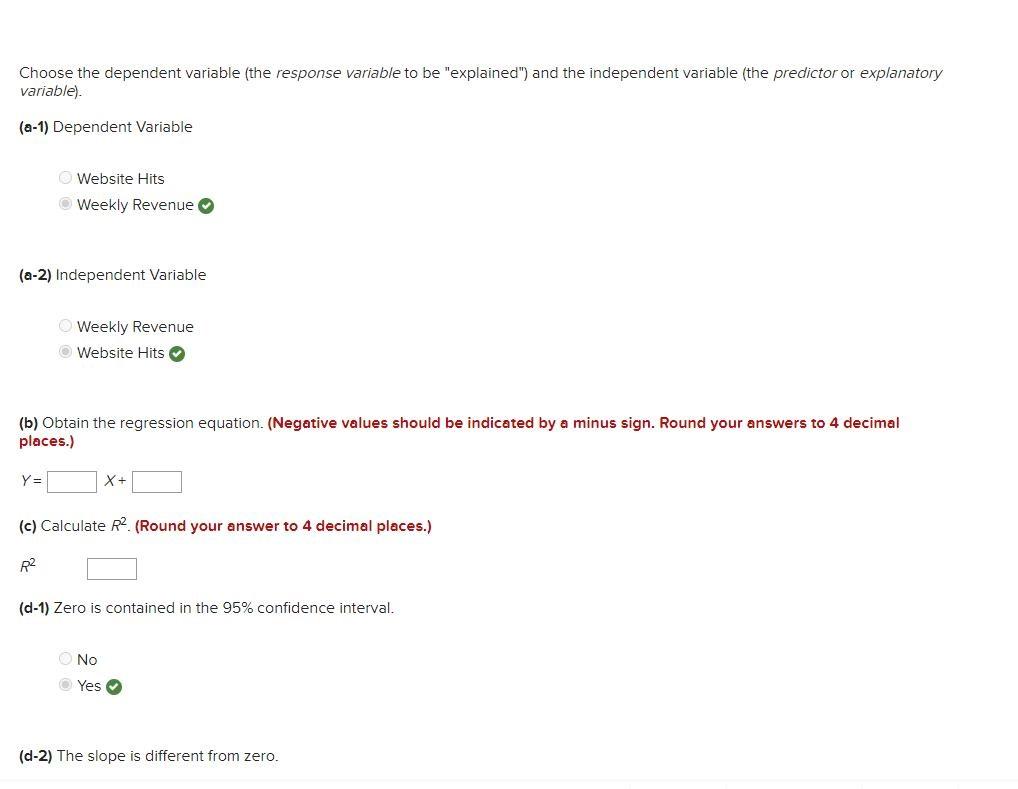Select Website Hits as independent variable
The image size is (1018, 789).
tap(65, 351)
